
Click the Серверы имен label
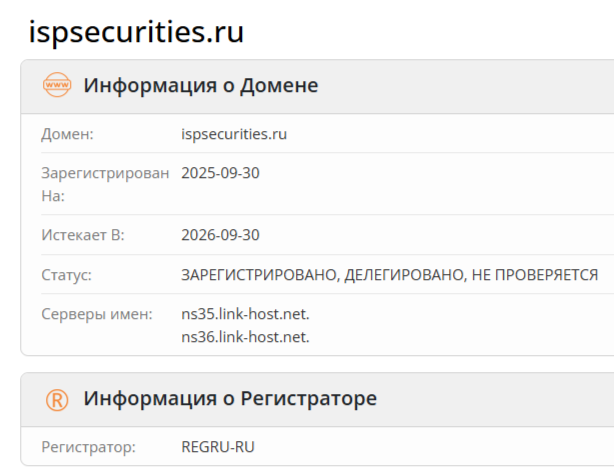pyautogui.click(x=97, y=315)
